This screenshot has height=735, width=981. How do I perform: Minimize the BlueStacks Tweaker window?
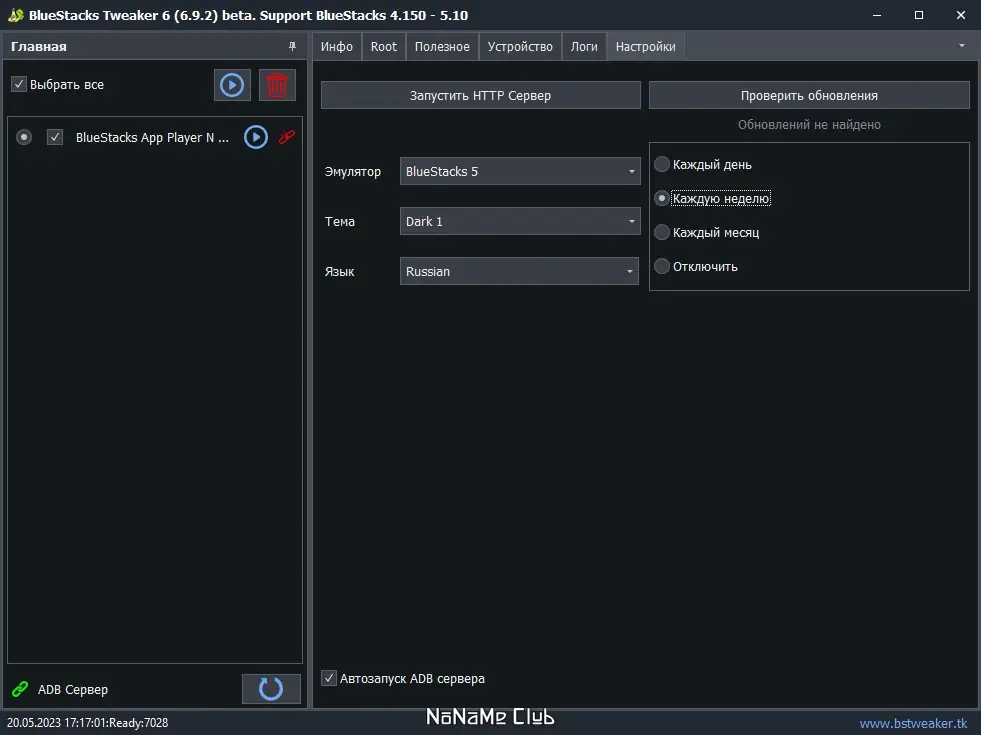pos(877,15)
